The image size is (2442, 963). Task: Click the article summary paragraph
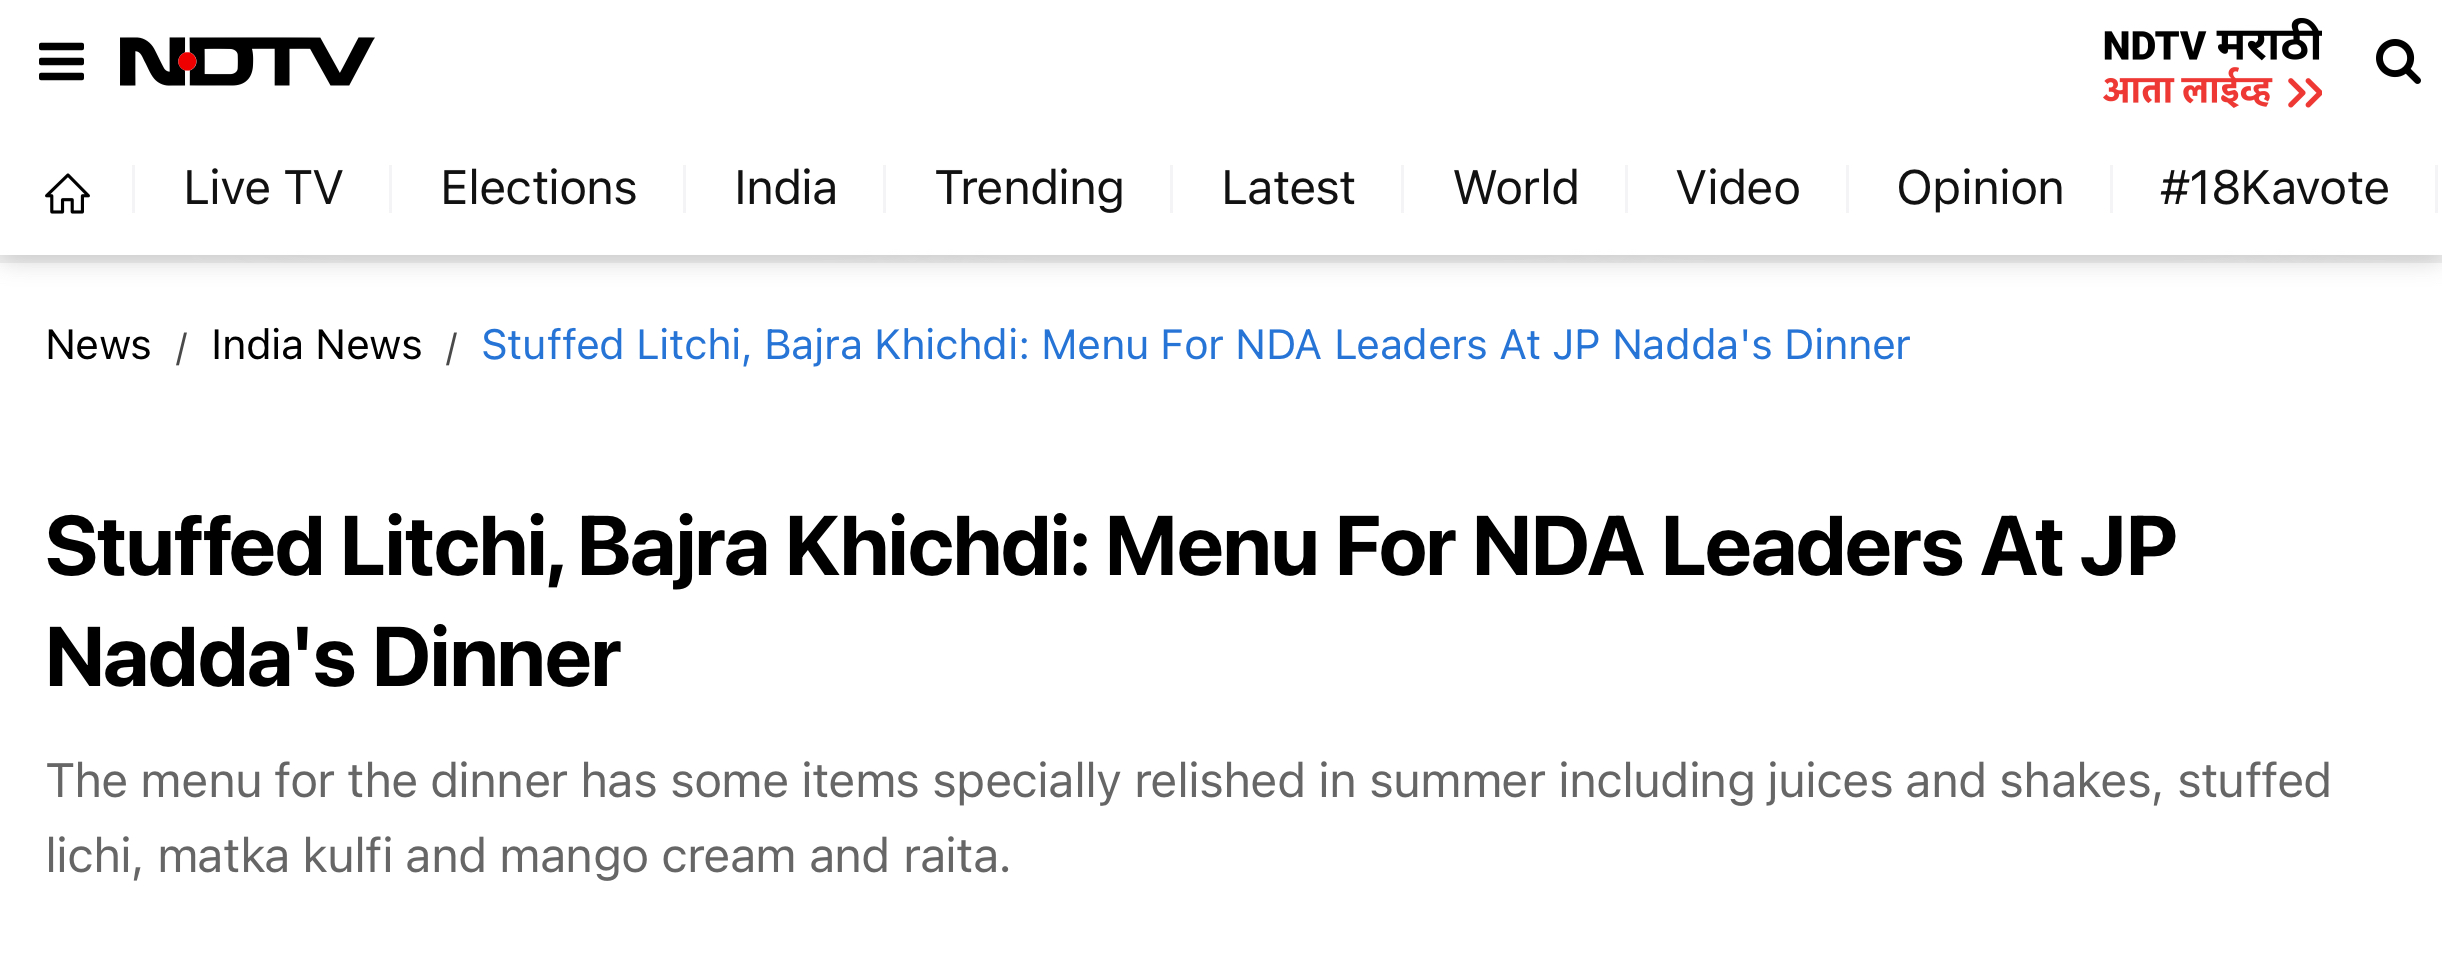tap(1188, 818)
